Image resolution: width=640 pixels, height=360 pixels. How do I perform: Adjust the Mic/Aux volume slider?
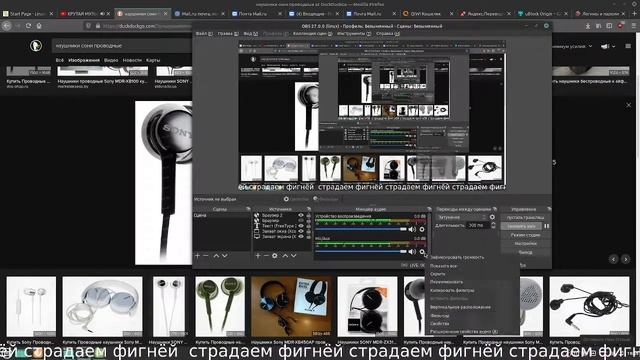(361, 252)
